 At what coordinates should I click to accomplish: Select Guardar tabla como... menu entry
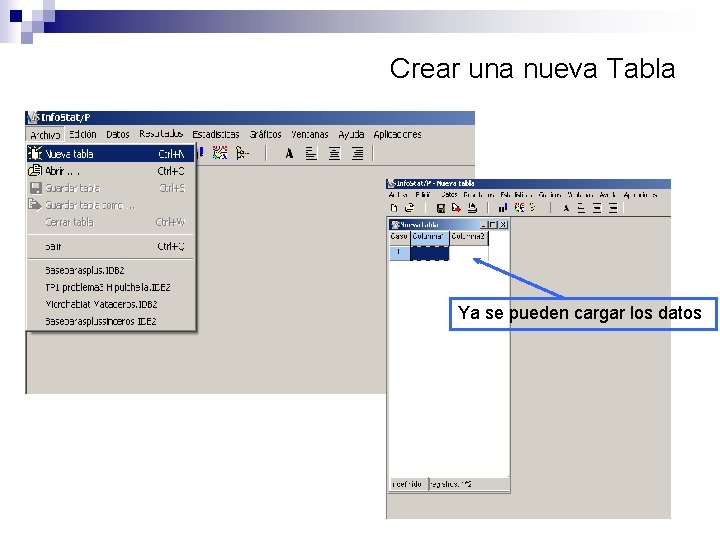point(111,205)
